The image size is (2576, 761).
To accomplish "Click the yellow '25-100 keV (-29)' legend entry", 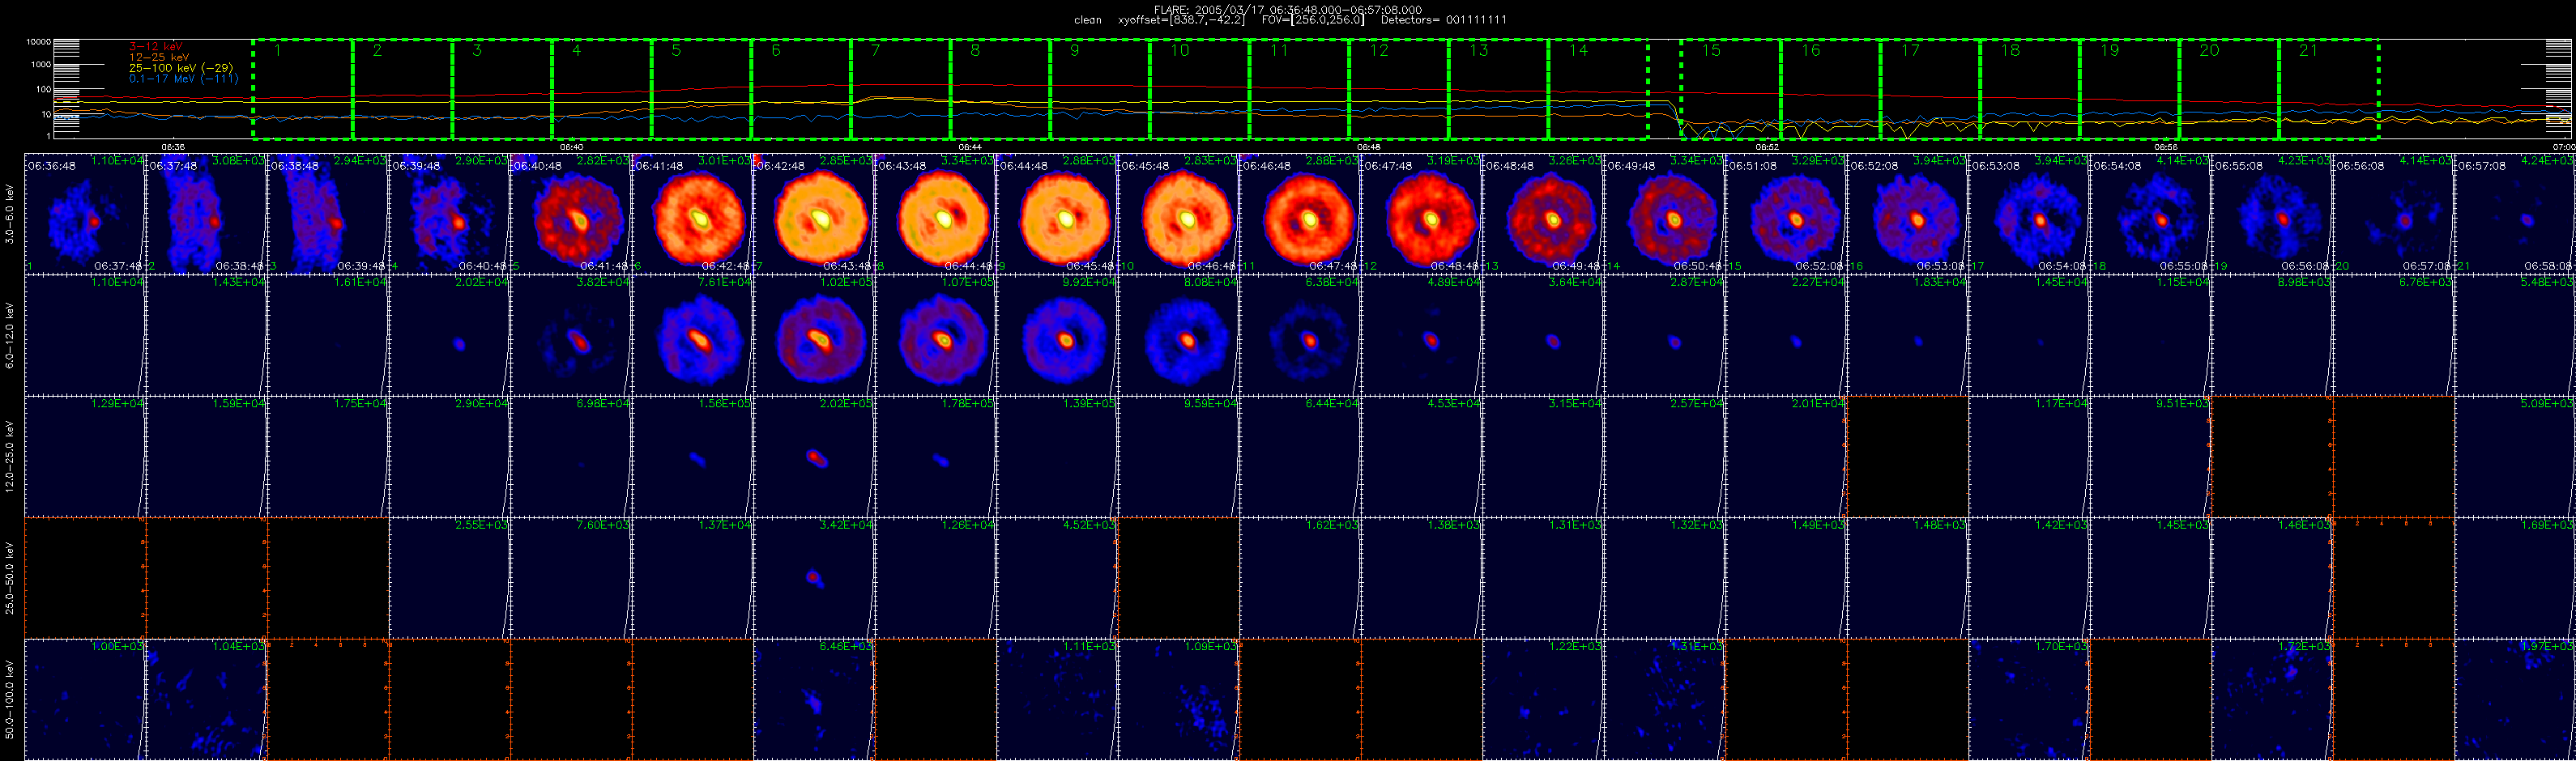I will click(x=181, y=68).
